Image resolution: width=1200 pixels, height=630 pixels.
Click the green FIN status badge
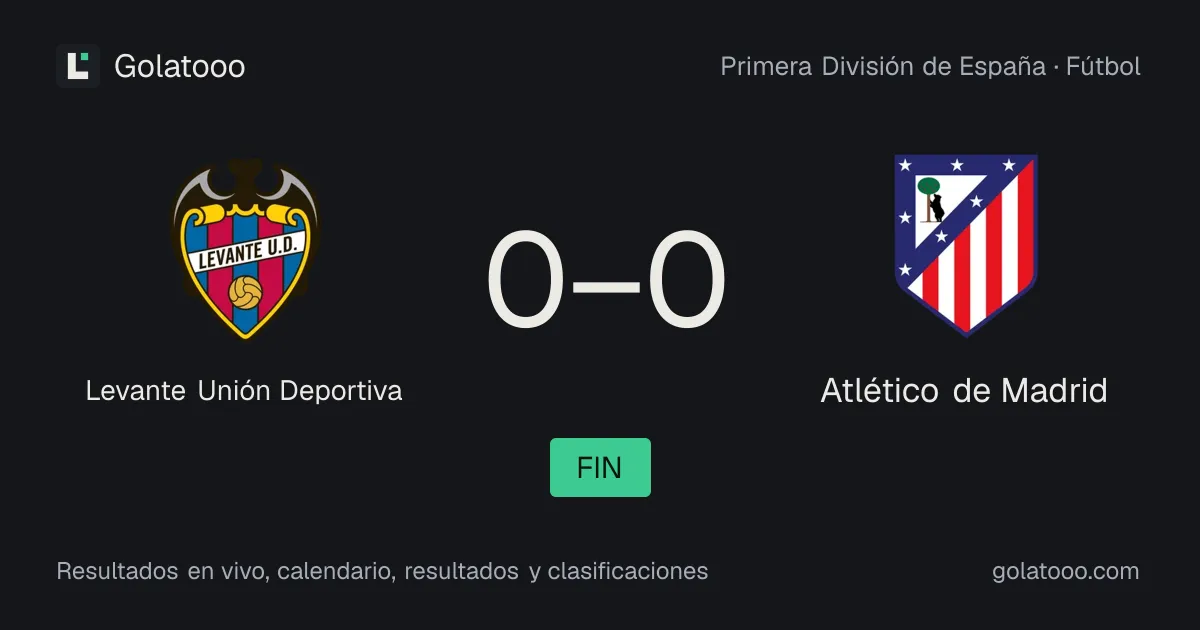[600, 467]
